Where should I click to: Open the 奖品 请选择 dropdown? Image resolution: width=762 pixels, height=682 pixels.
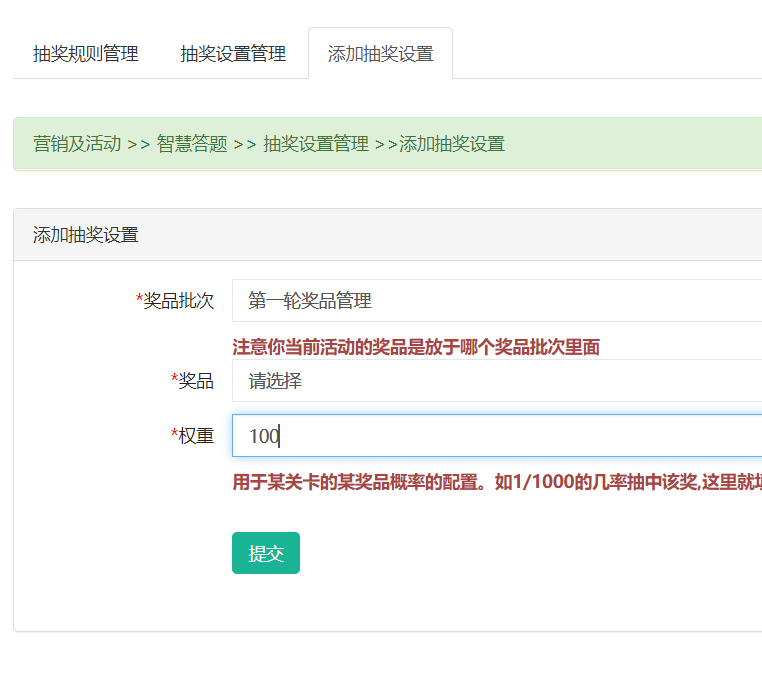point(497,381)
